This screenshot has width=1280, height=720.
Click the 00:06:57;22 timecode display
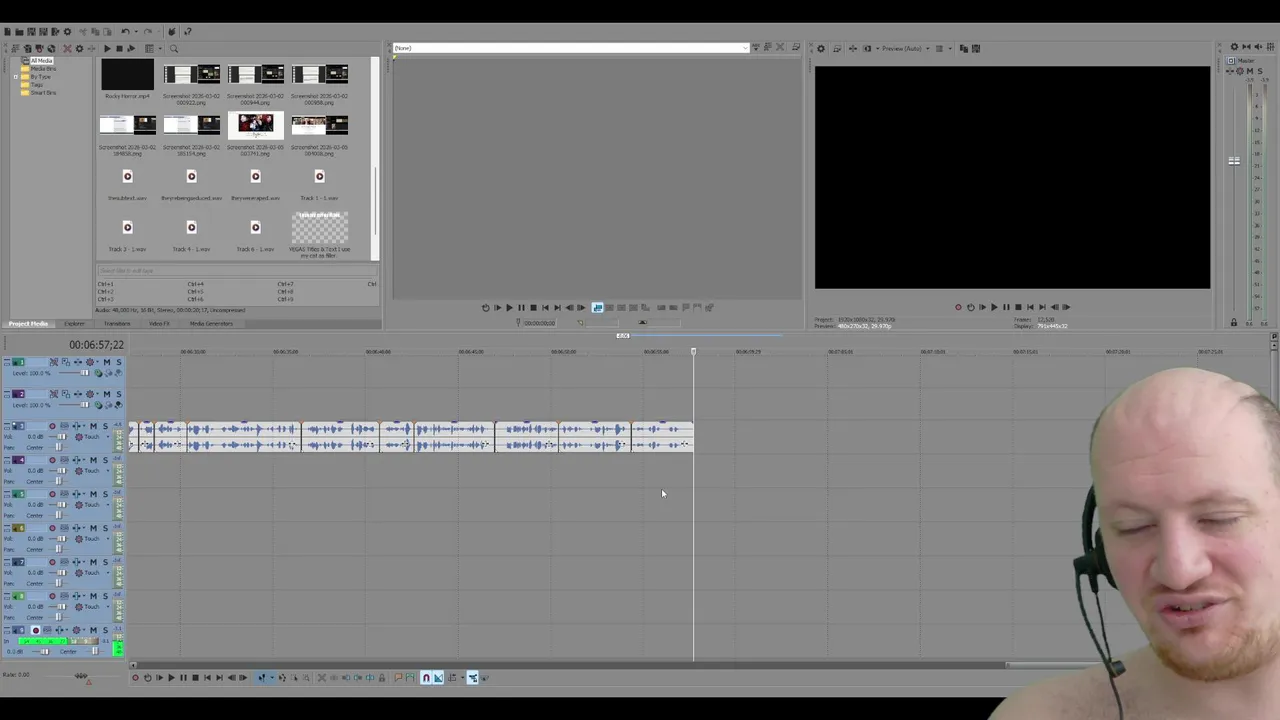pyautogui.click(x=96, y=345)
